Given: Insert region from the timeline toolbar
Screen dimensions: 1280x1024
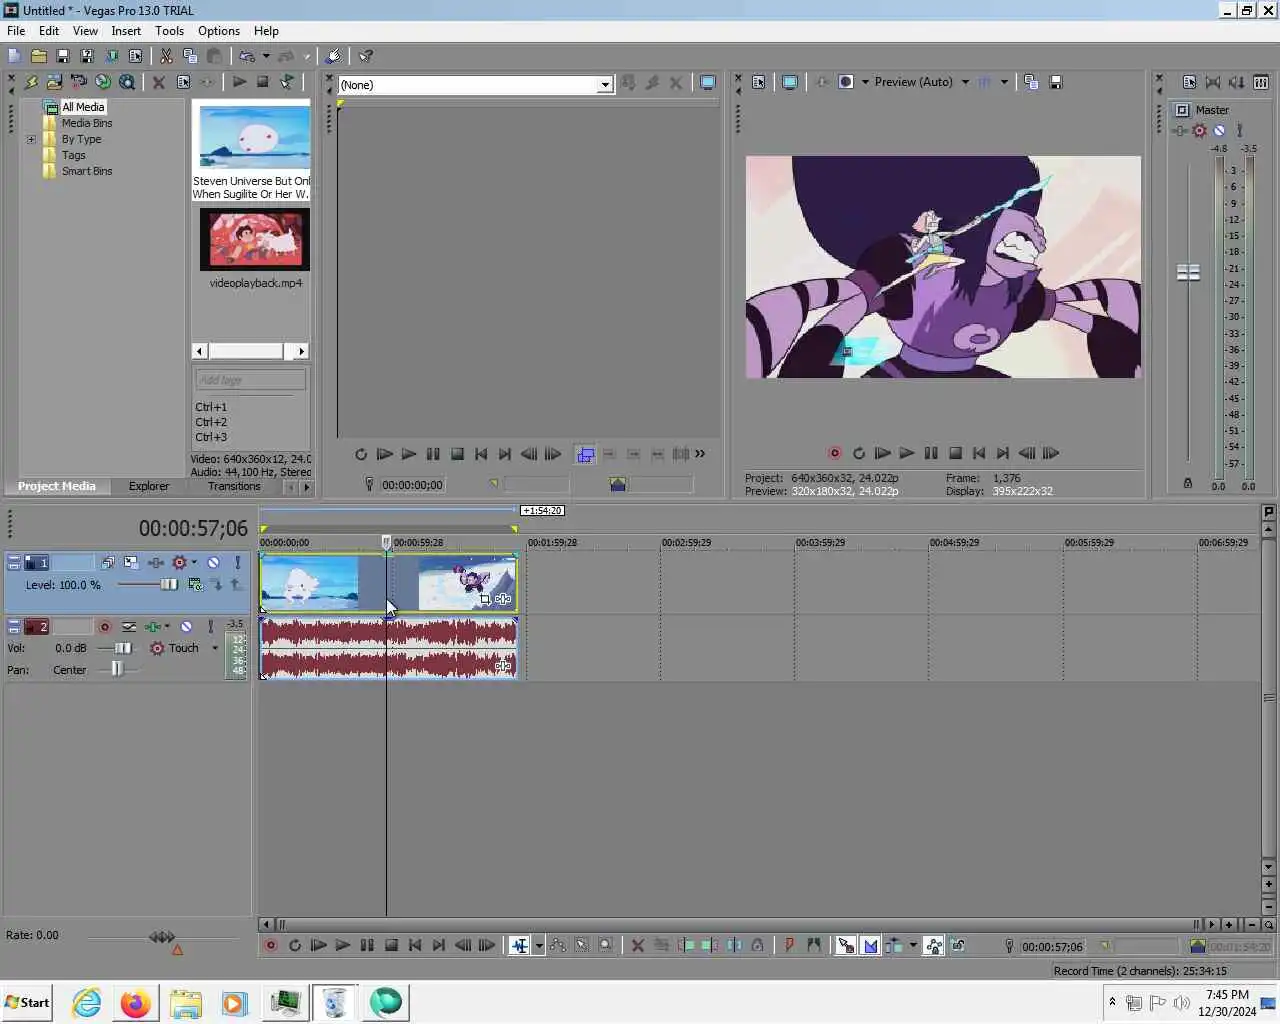Looking at the screenshot, I should point(813,945).
